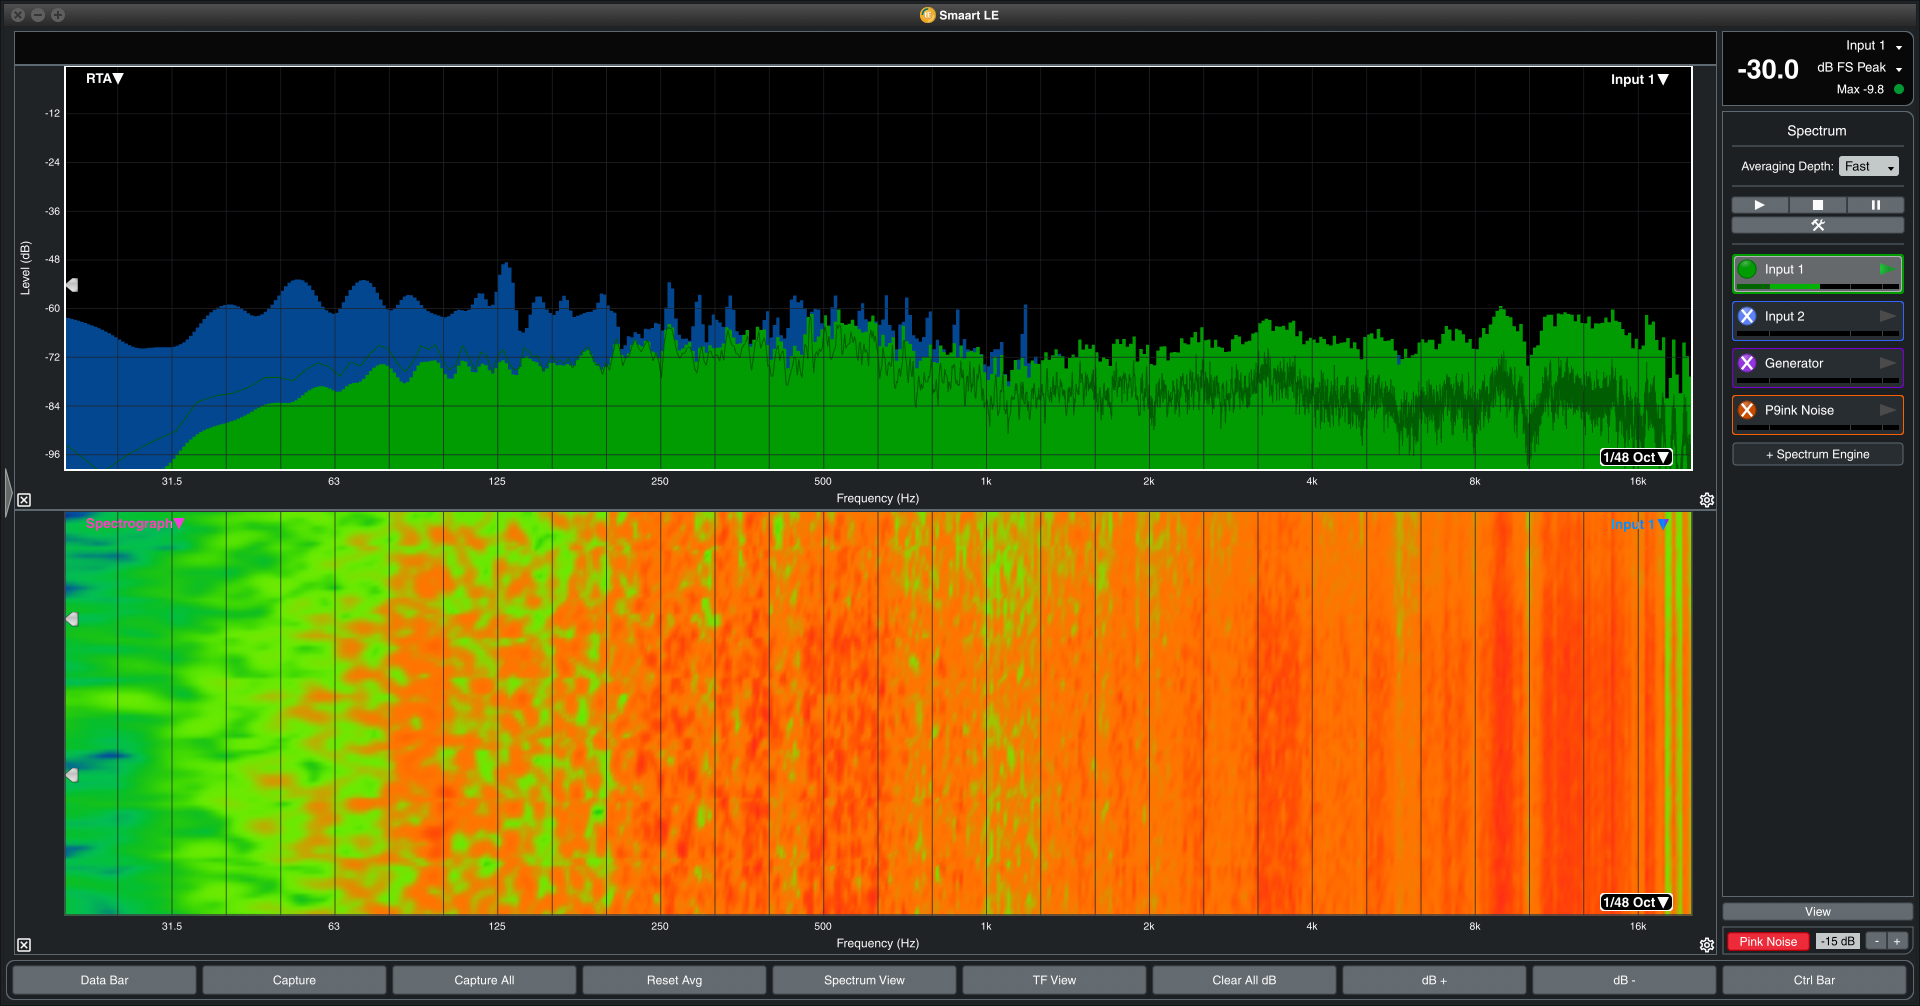Open RTA graph options gear icon
Viewport: 1920px width, 1006px height.
pyautogui.click(x=1707, y=500)
